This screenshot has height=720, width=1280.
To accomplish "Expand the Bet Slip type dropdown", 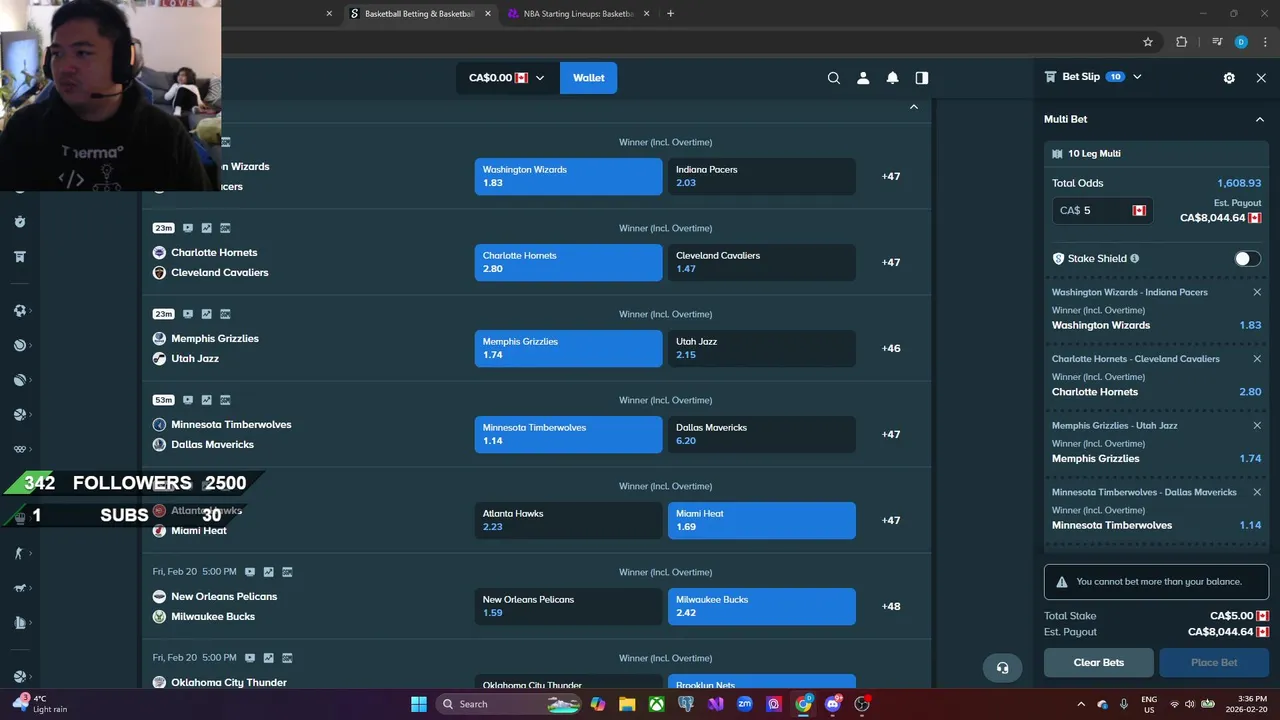I will 1137,77.
